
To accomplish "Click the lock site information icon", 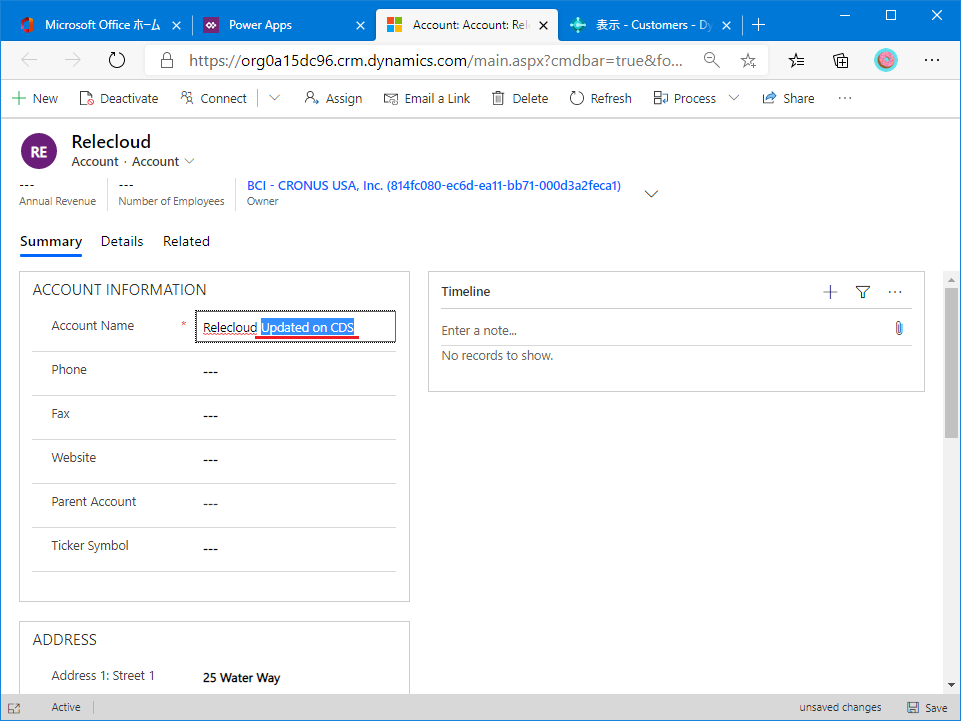I will coord(167,60).
